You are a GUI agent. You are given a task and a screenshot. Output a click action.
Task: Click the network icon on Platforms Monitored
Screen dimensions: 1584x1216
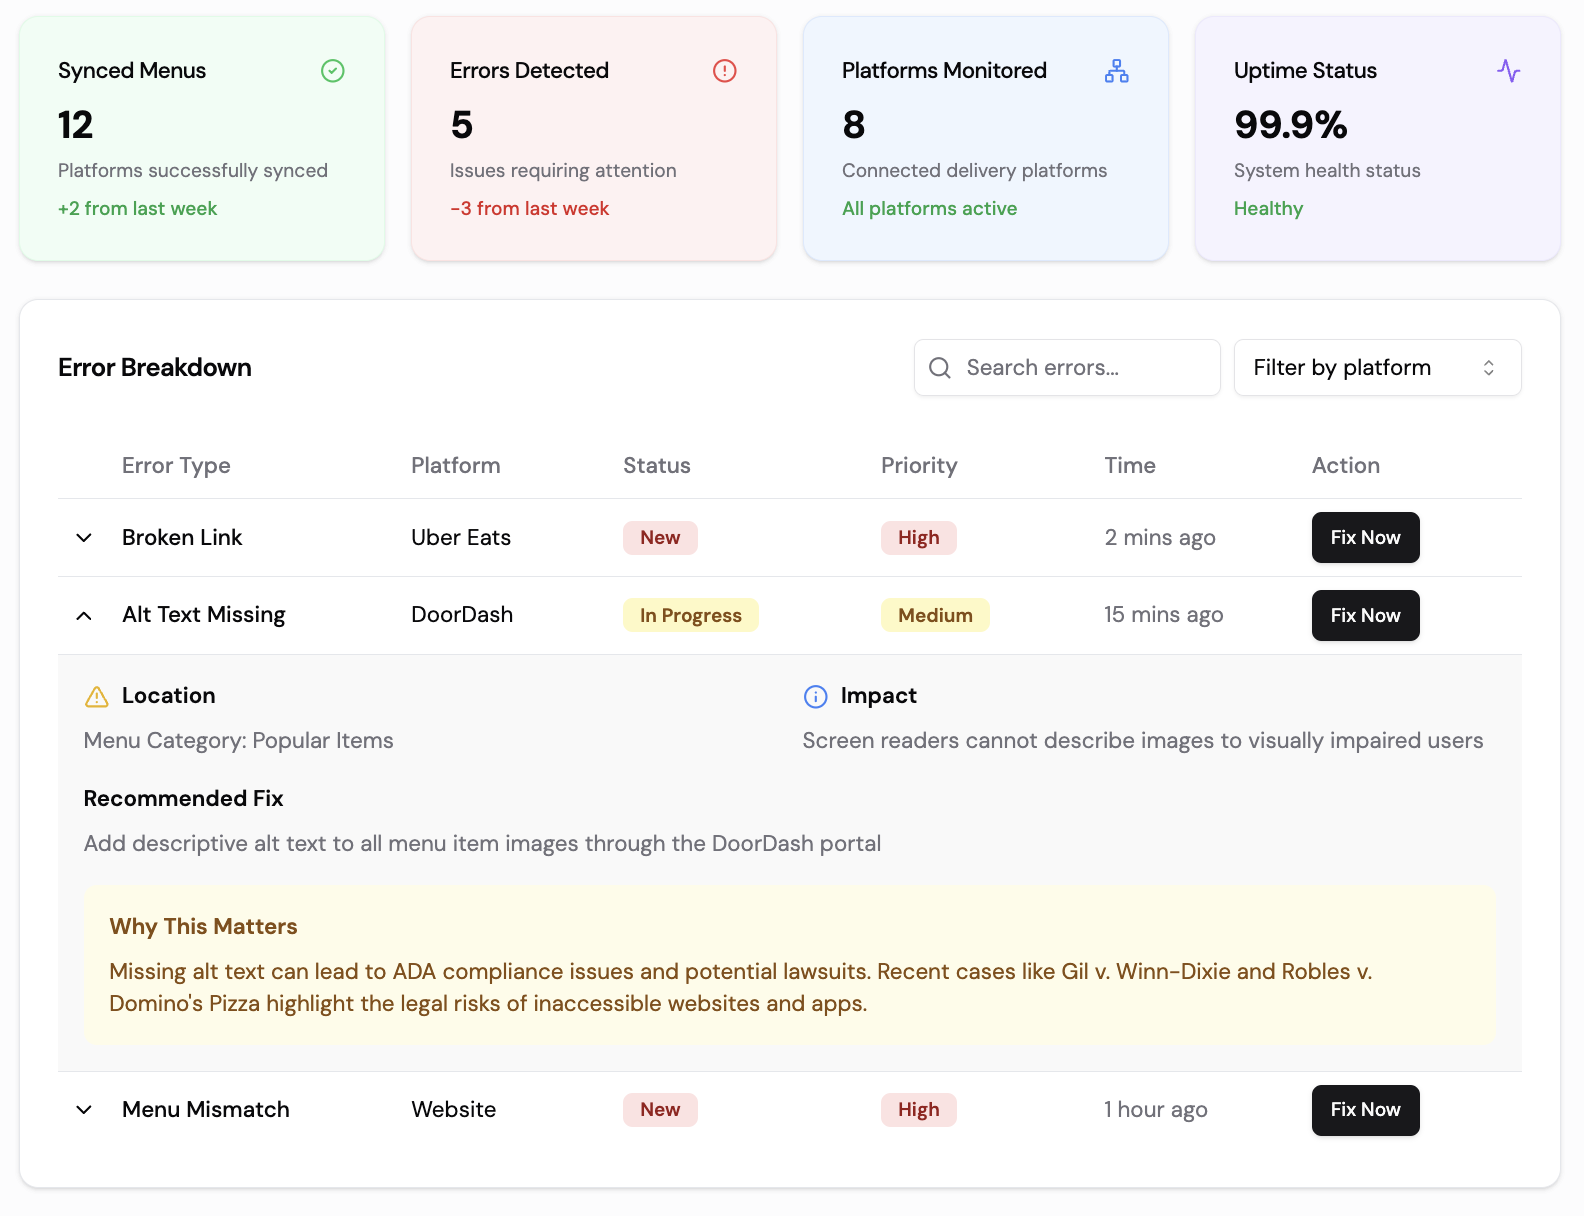point(1117,71)
